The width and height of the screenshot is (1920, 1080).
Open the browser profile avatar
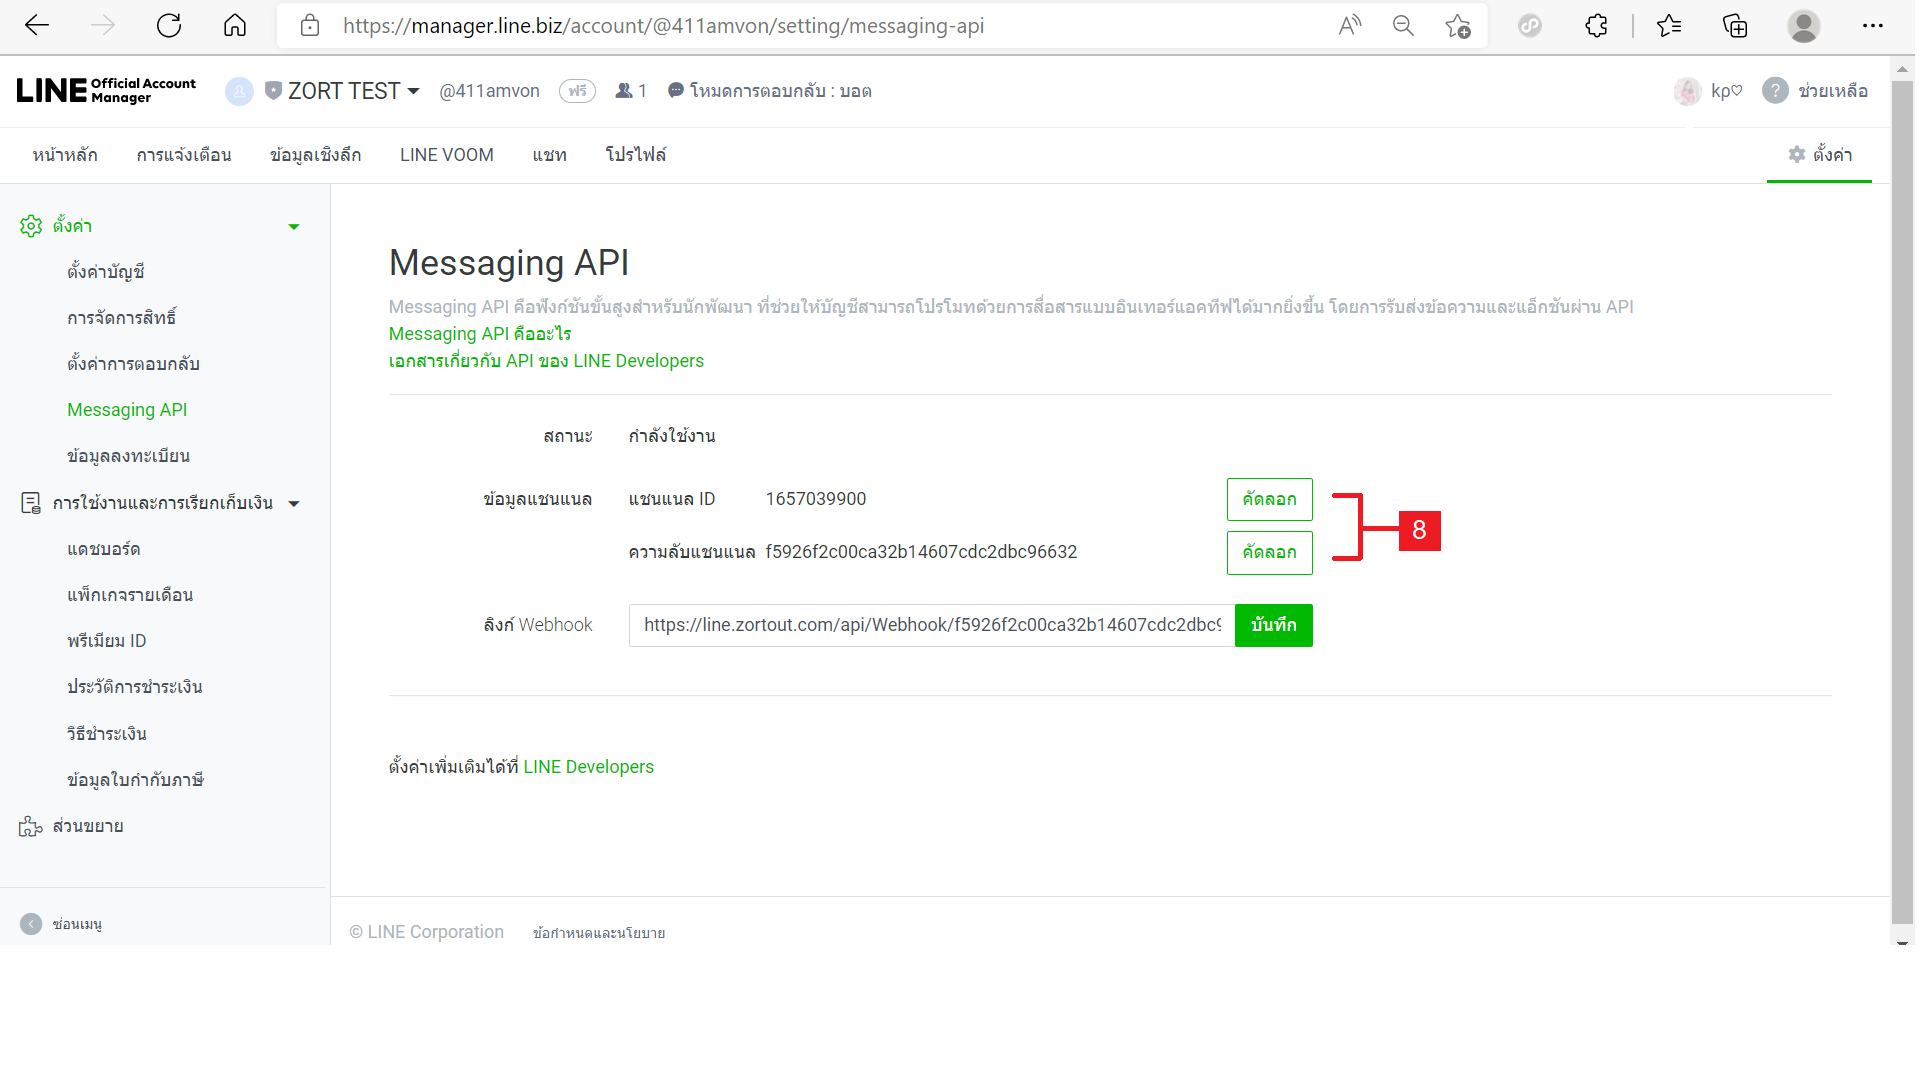pos(1804,26)
